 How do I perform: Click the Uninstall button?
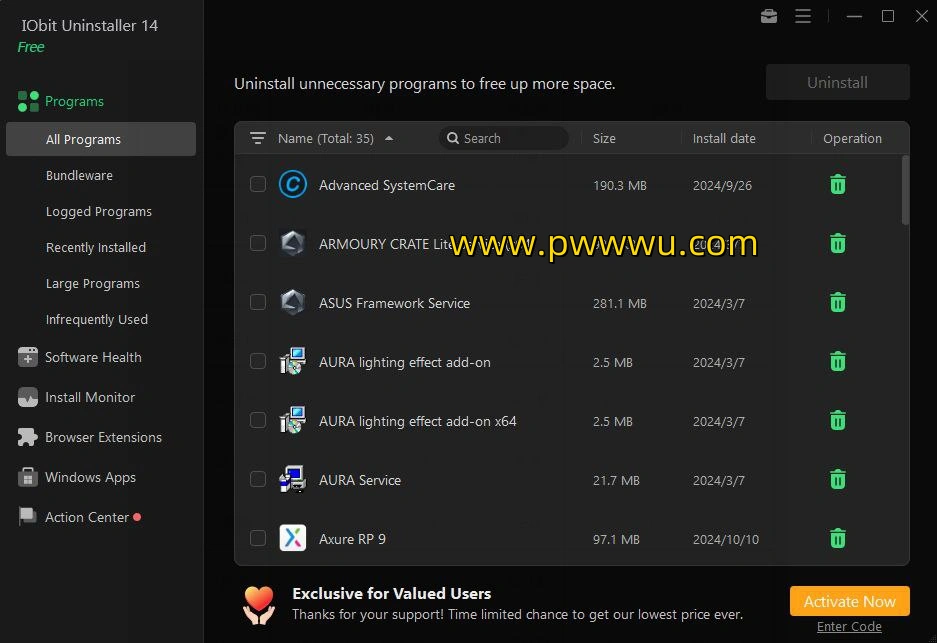point(838,82)
